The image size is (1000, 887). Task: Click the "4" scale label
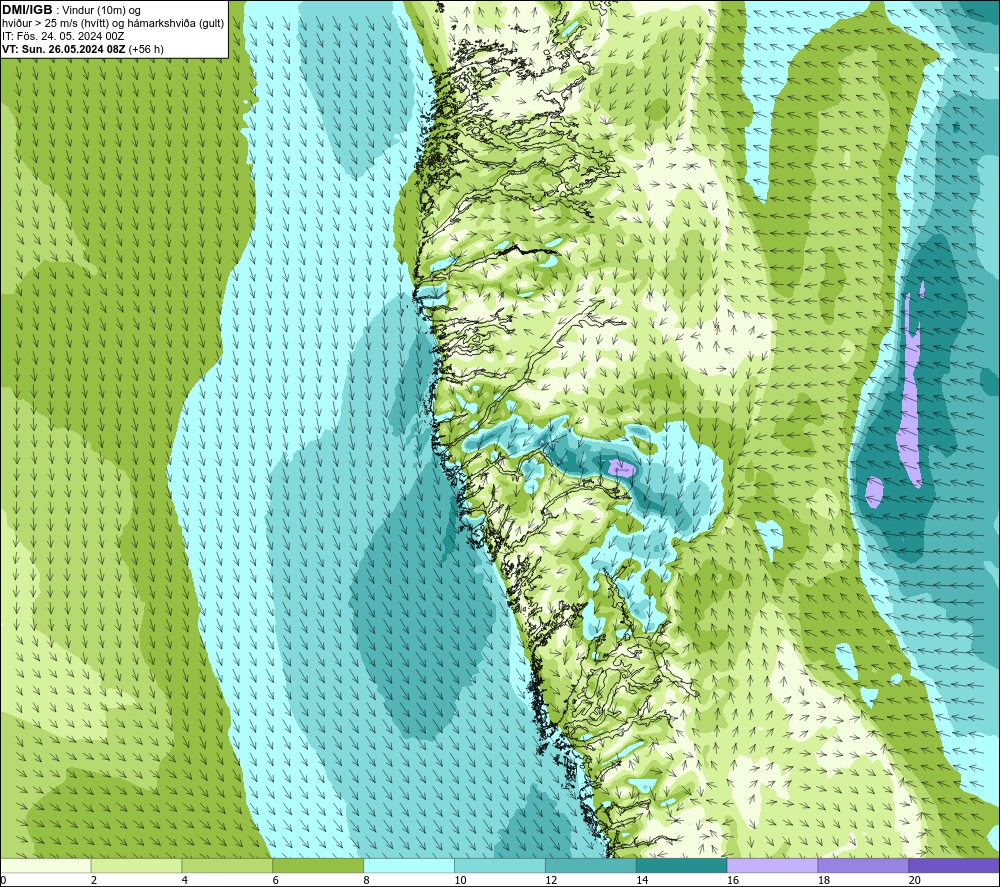pyautogui.click(x=184, y=880)
